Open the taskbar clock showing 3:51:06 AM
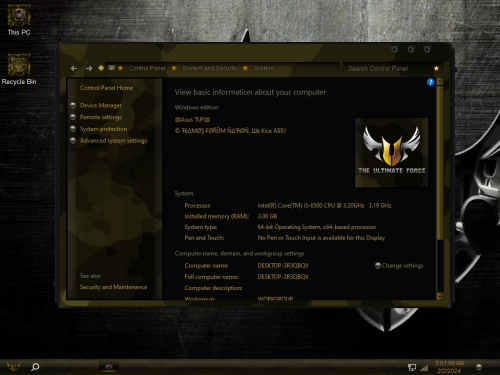Viewport: 500px width, 375px height. point(449,367)
